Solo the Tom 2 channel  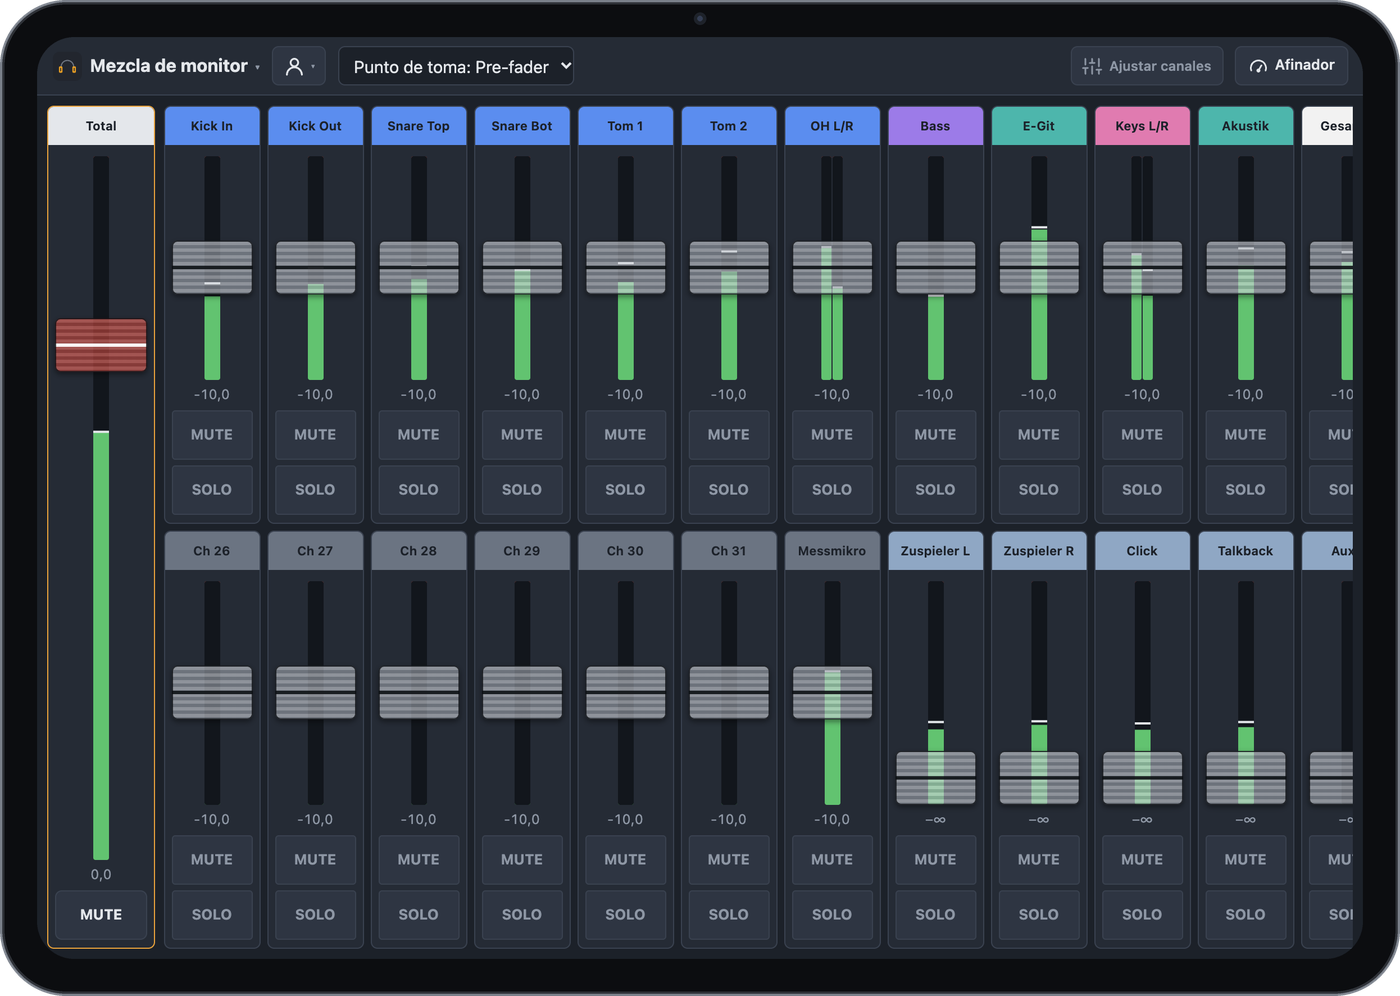tap(729, 490)
